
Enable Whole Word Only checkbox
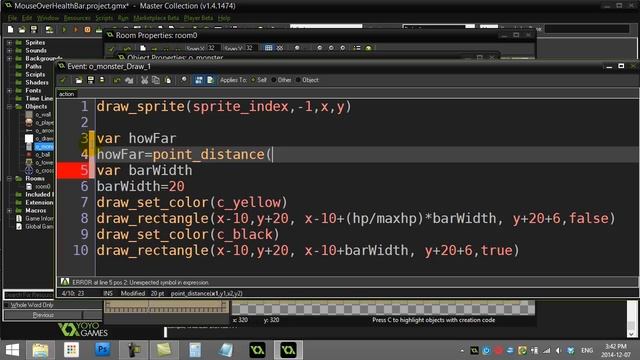6,305
